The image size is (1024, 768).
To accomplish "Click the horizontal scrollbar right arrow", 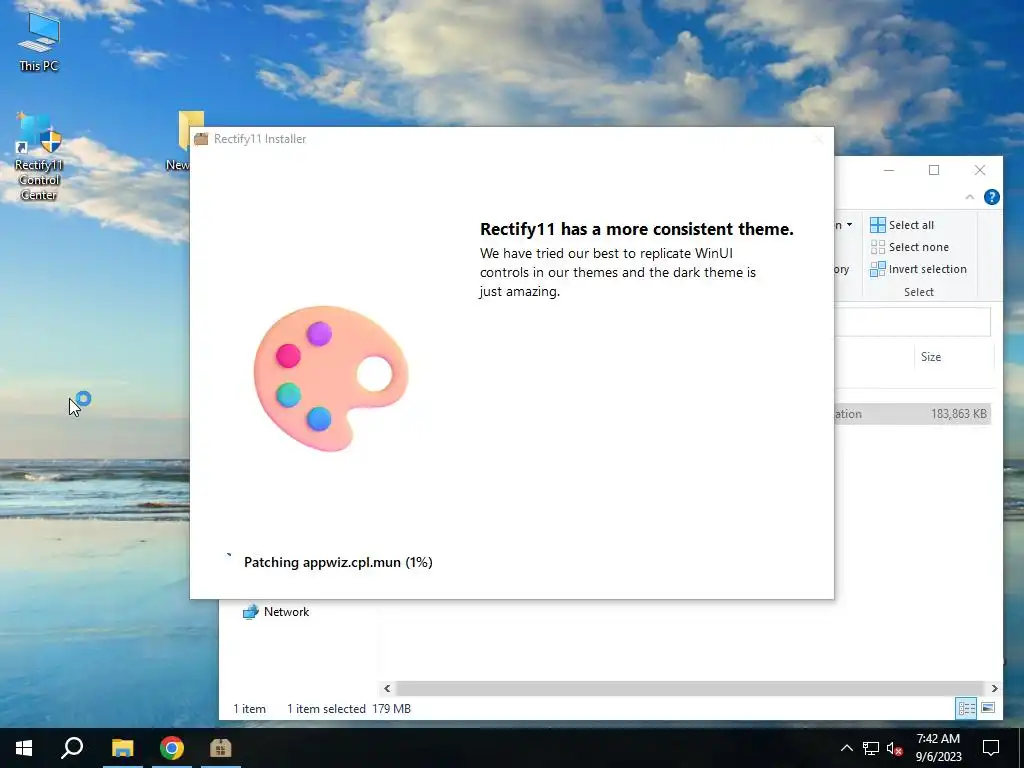I will (x=994, y=688).
